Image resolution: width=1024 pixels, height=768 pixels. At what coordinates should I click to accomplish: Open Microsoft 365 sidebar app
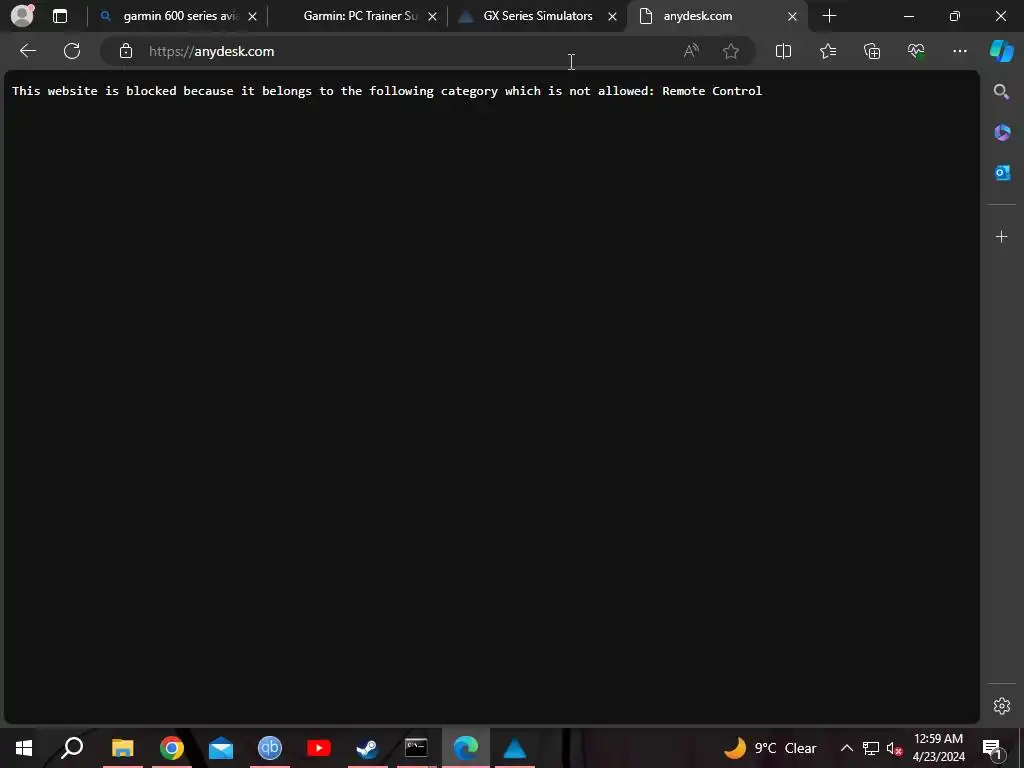[1002, 133]
